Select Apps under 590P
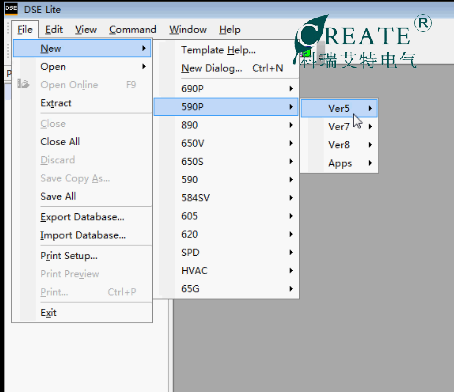This screenshot has width=454, height=392. [339, 163]
